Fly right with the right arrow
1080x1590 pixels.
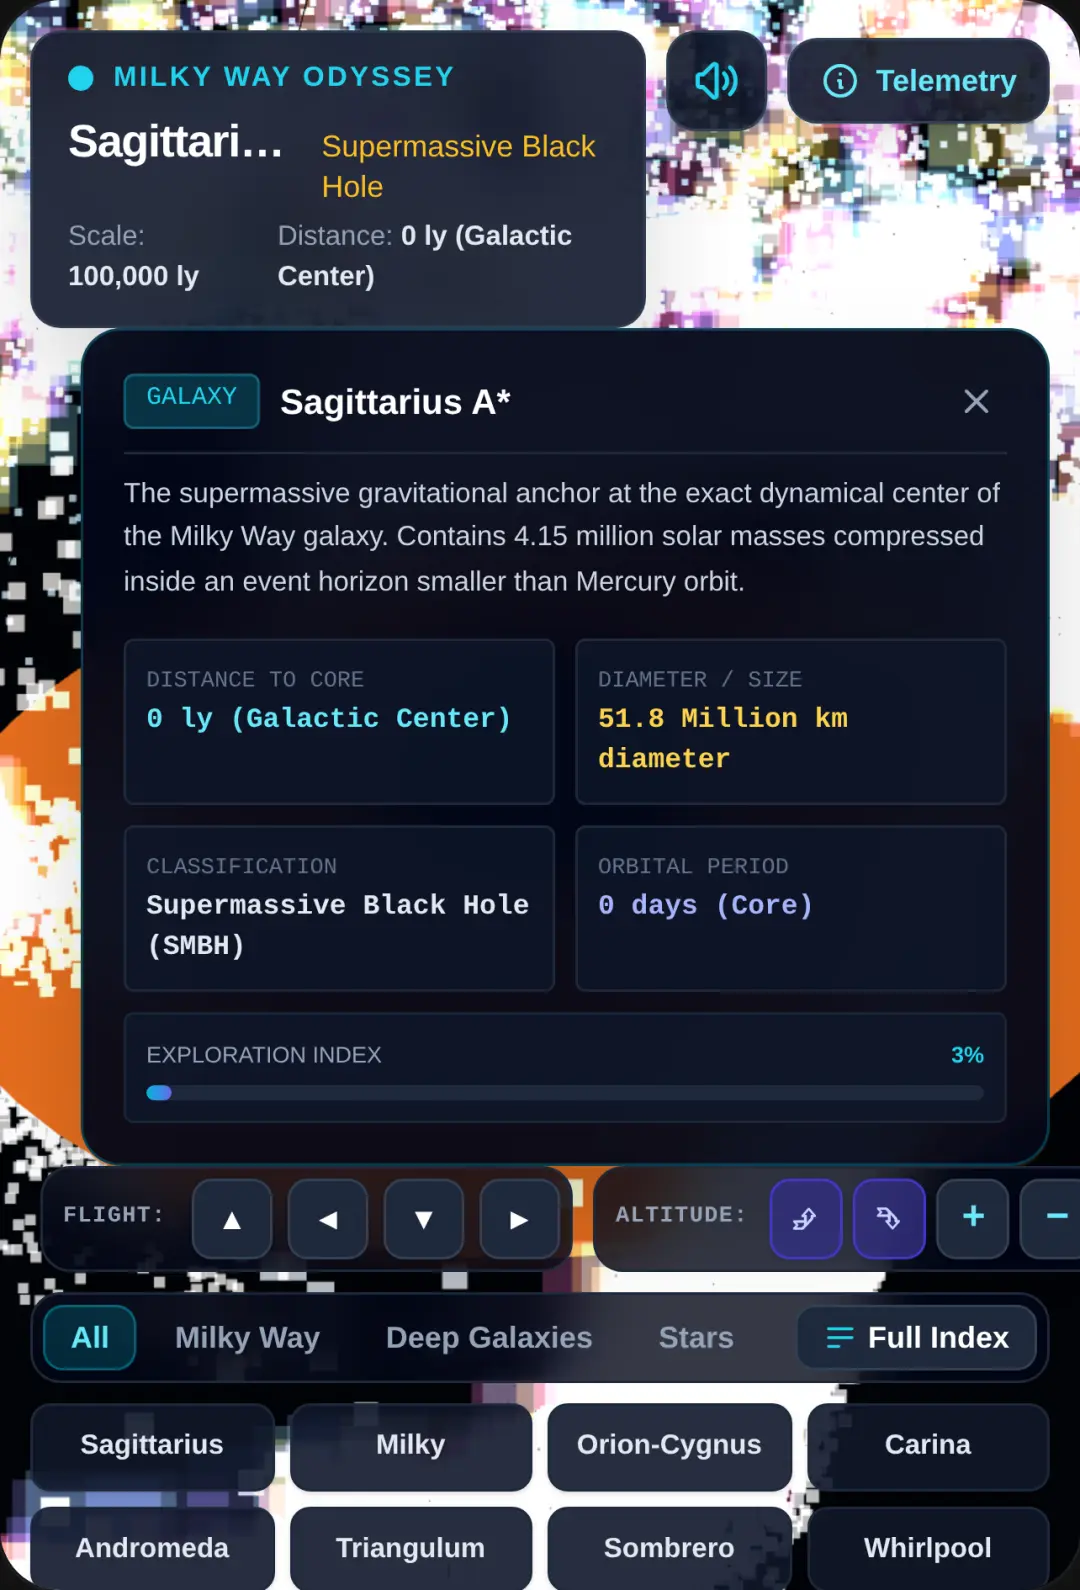coord(519,1219)
